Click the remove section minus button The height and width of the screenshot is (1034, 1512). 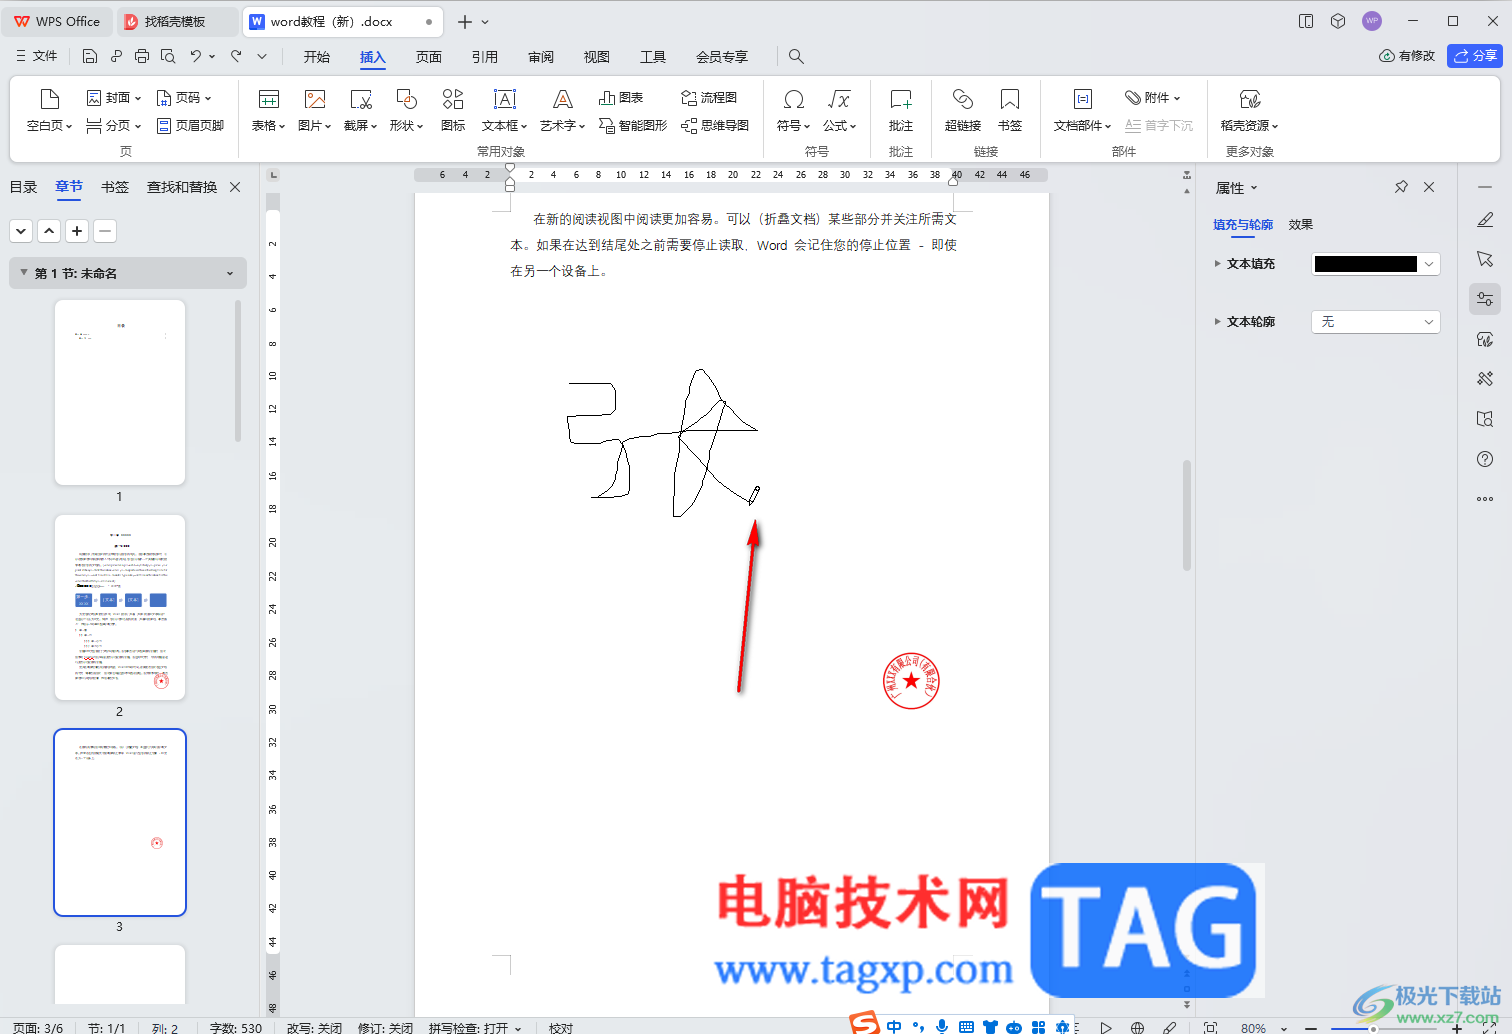click(x=105, y=231)
